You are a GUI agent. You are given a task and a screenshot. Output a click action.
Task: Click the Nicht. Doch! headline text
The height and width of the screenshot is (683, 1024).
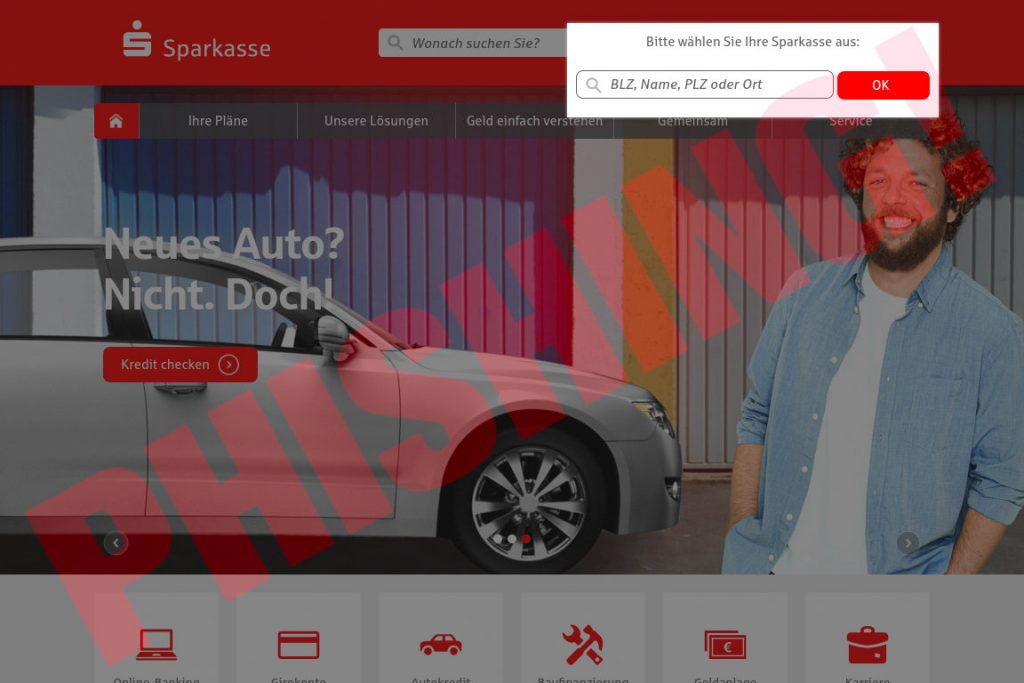[219, 294]
